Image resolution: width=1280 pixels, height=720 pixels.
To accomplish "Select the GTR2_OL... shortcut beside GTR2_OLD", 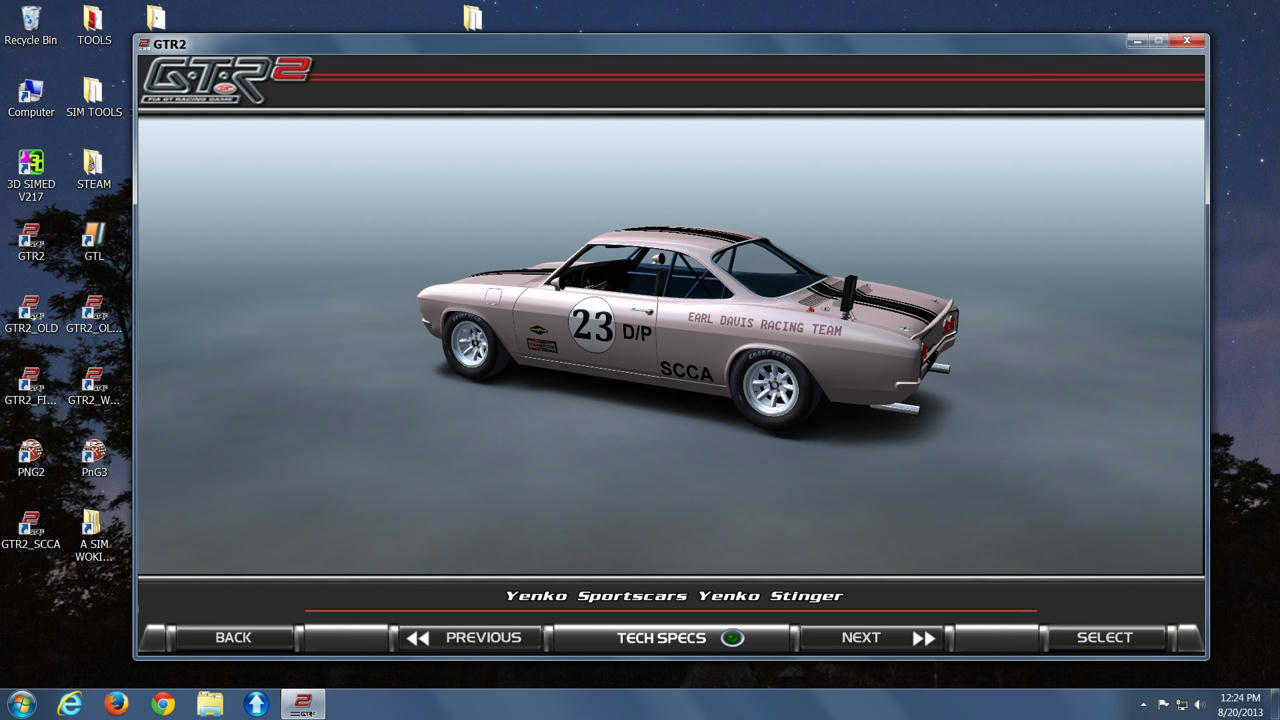I will point(94,314).
